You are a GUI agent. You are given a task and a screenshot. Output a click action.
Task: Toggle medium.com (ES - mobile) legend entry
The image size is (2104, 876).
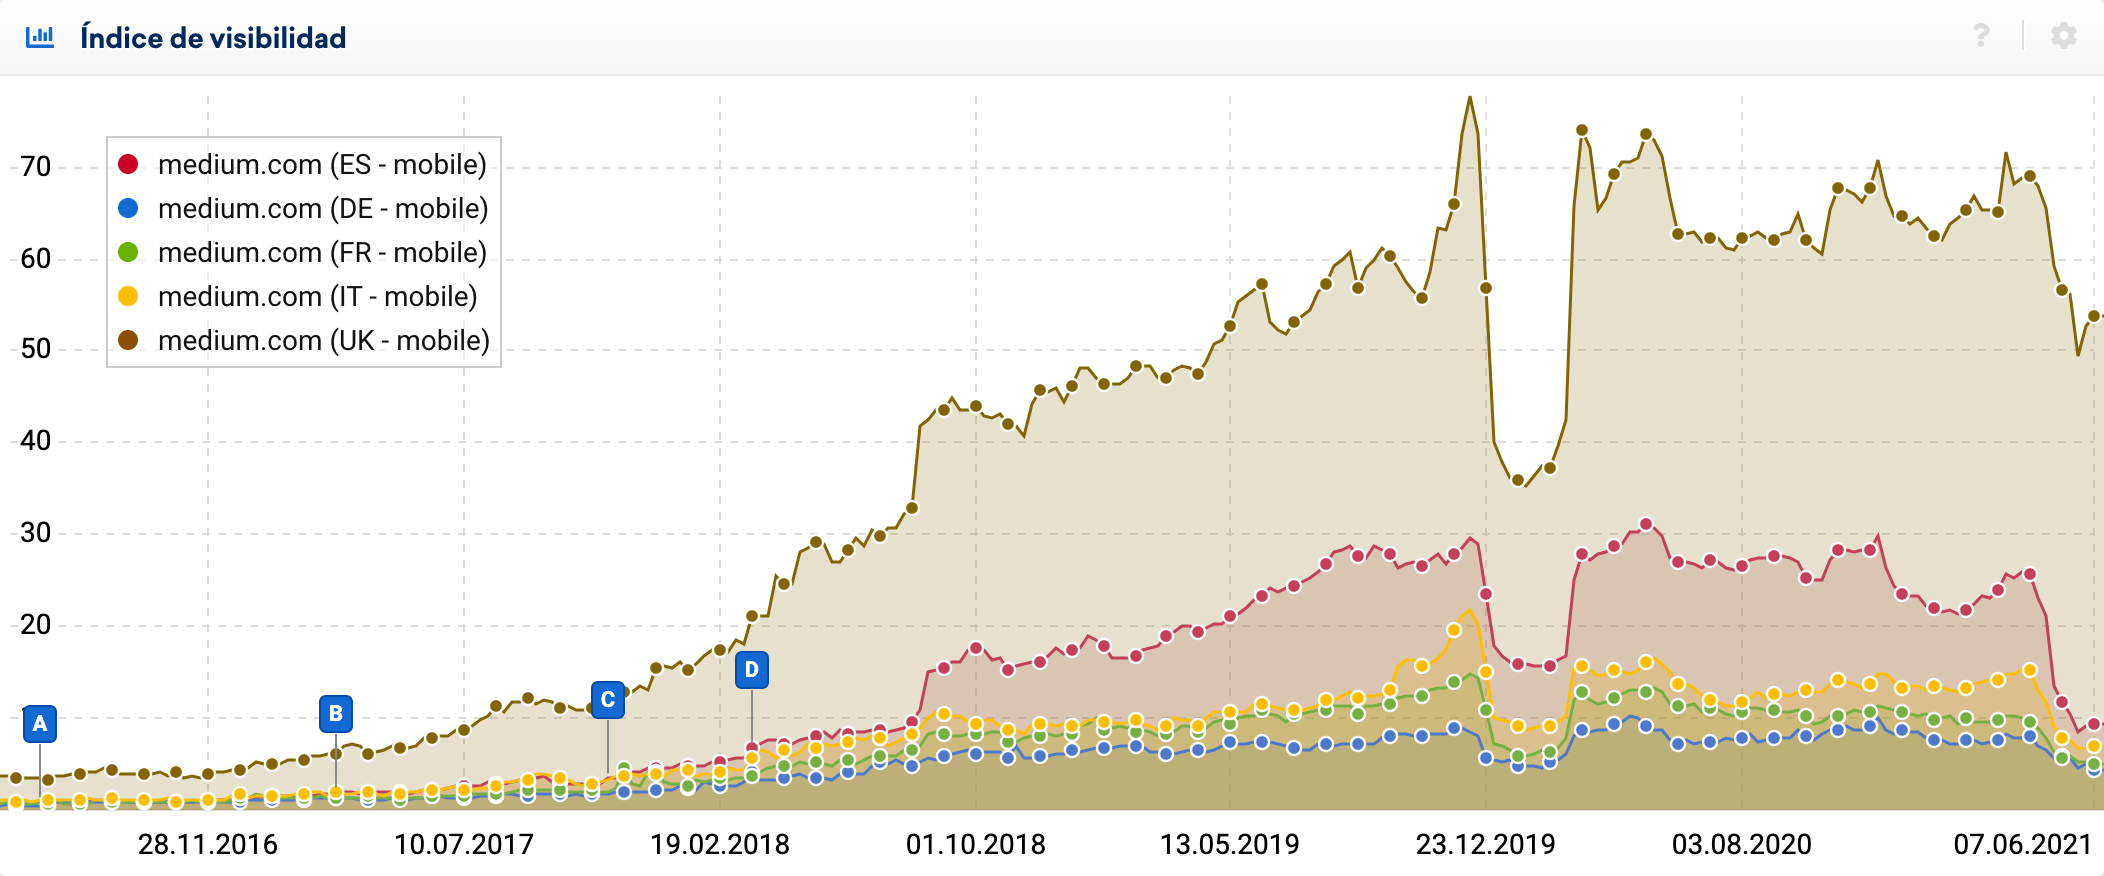[x=321, y=164]
